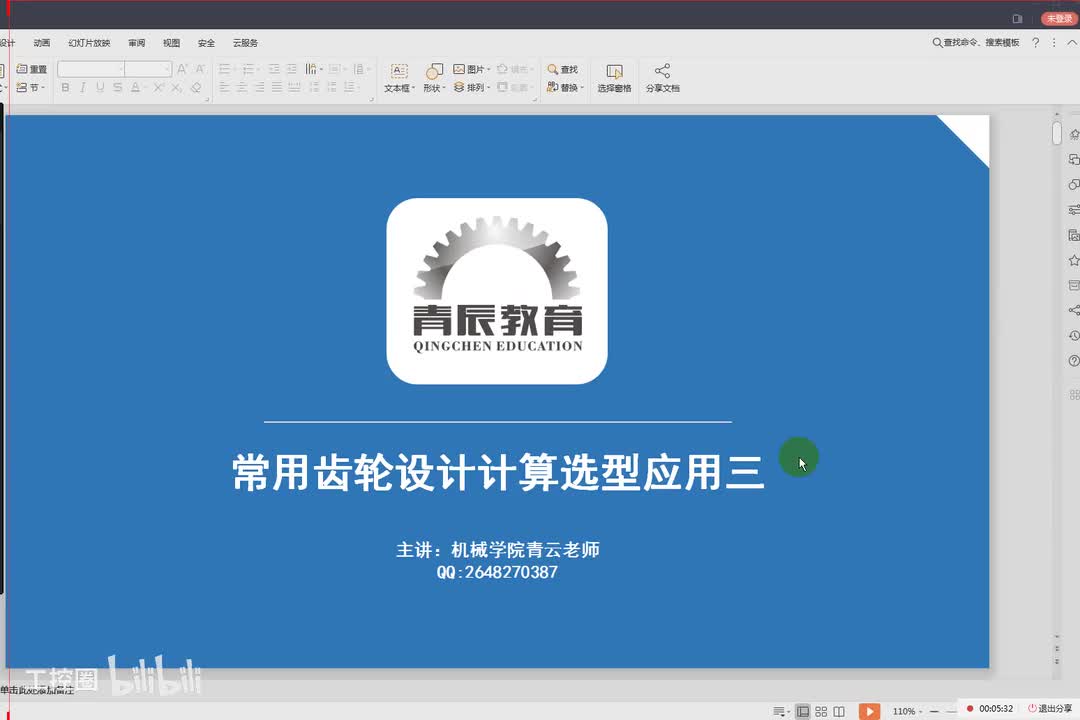Screen dimensions: 1080x720
Task: Switch to reading view
Action: 839,711
